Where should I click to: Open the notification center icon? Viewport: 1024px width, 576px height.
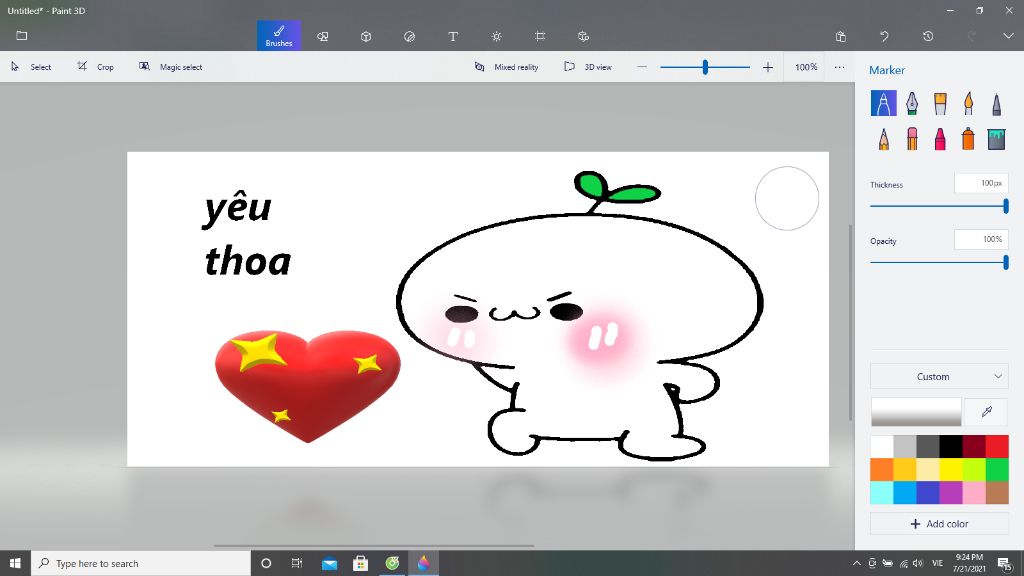pyautogui.click(x=1004, y=563)
